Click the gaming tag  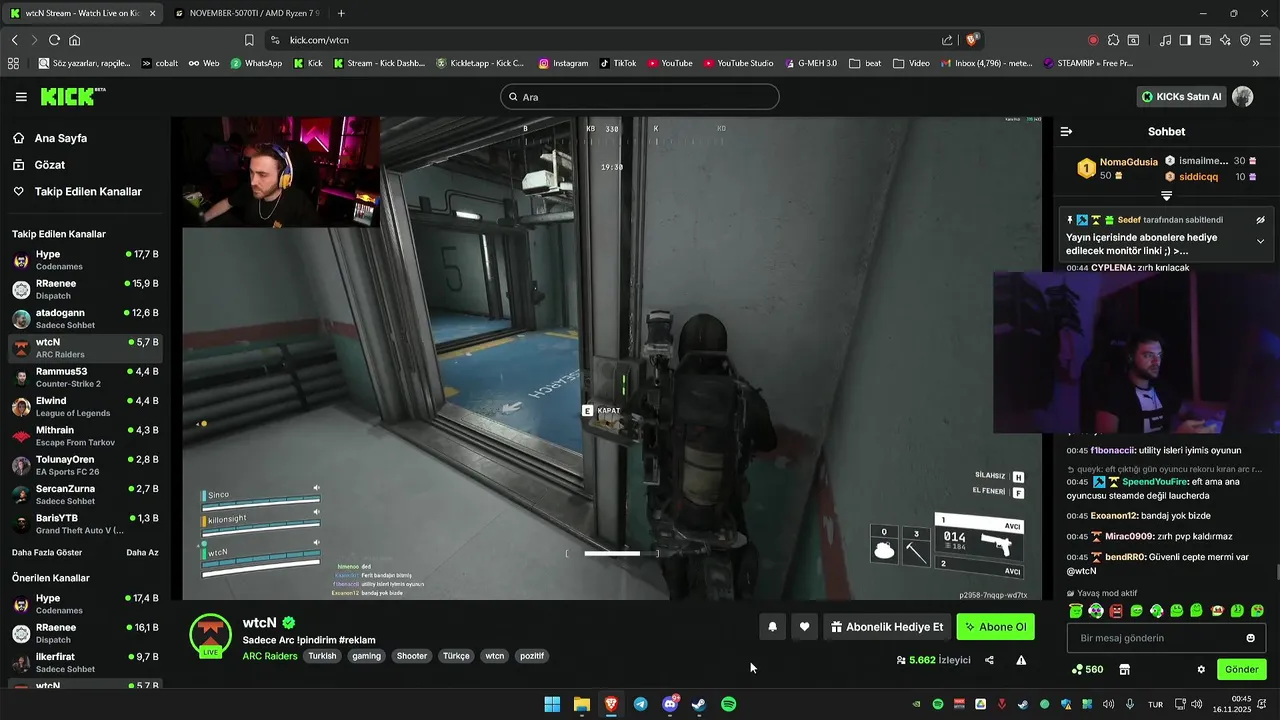366,656
